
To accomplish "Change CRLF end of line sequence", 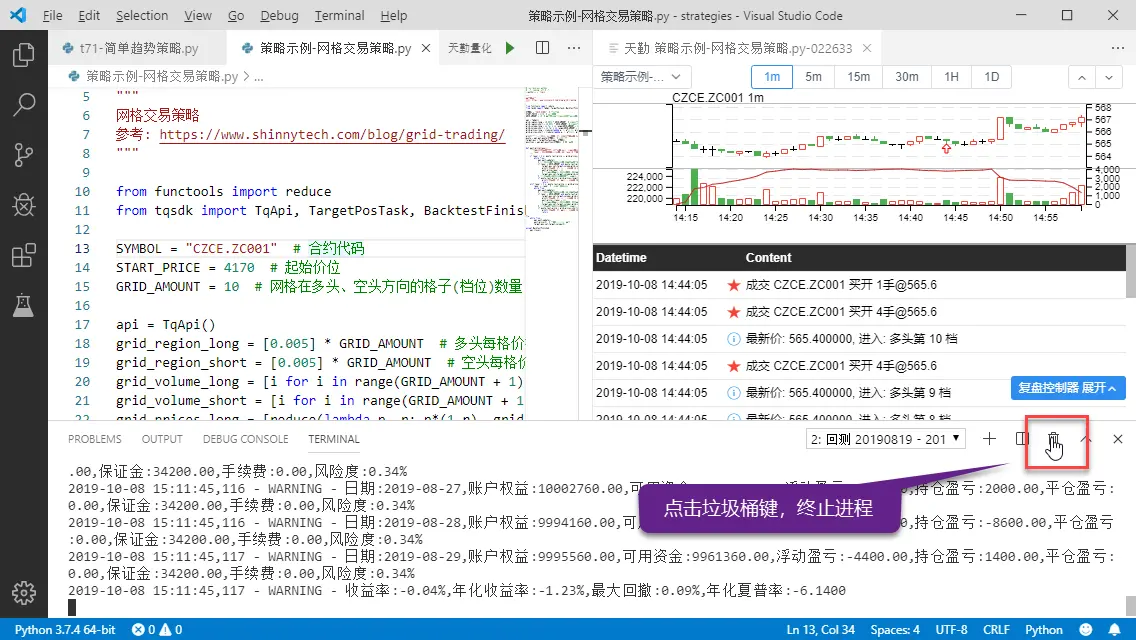I will click(995, 630).
